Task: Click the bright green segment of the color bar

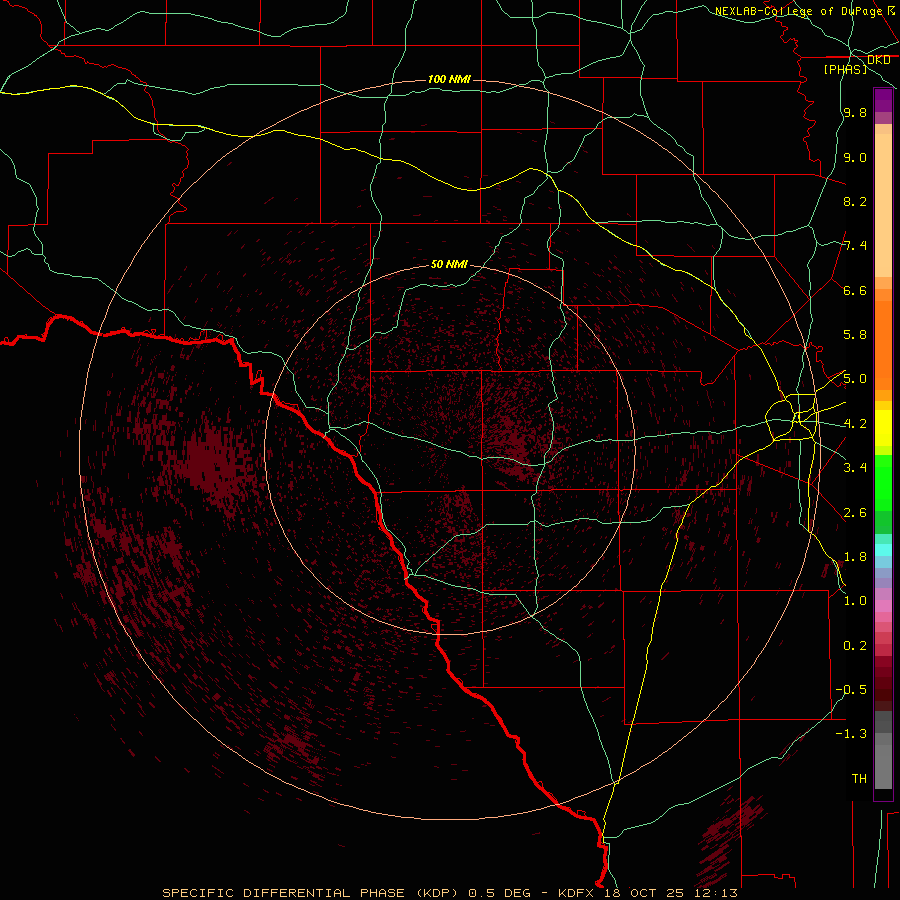Action: 883,483
